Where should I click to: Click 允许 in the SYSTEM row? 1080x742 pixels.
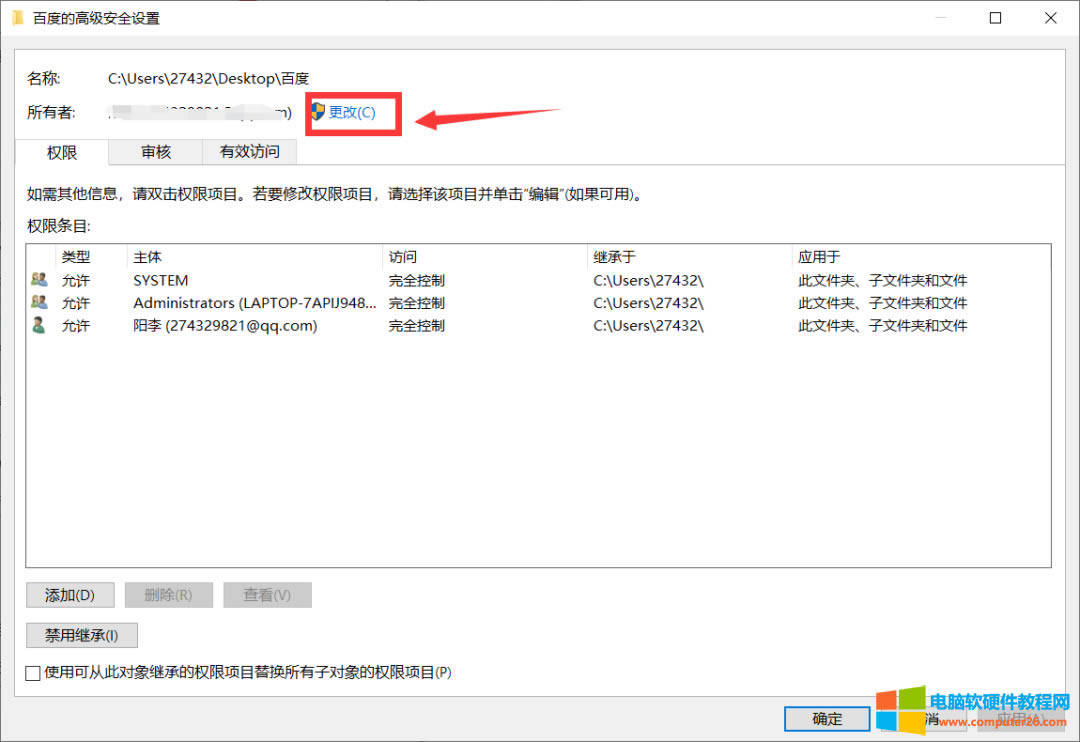pyautogui.click(x=76, y=280)
